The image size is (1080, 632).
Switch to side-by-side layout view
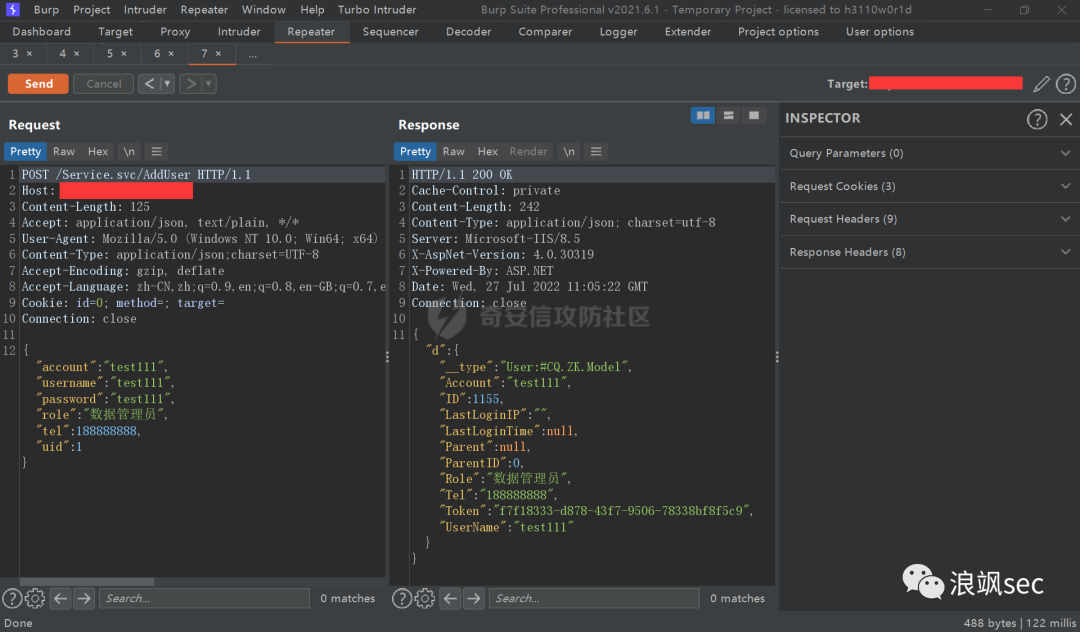pos(703,116)
